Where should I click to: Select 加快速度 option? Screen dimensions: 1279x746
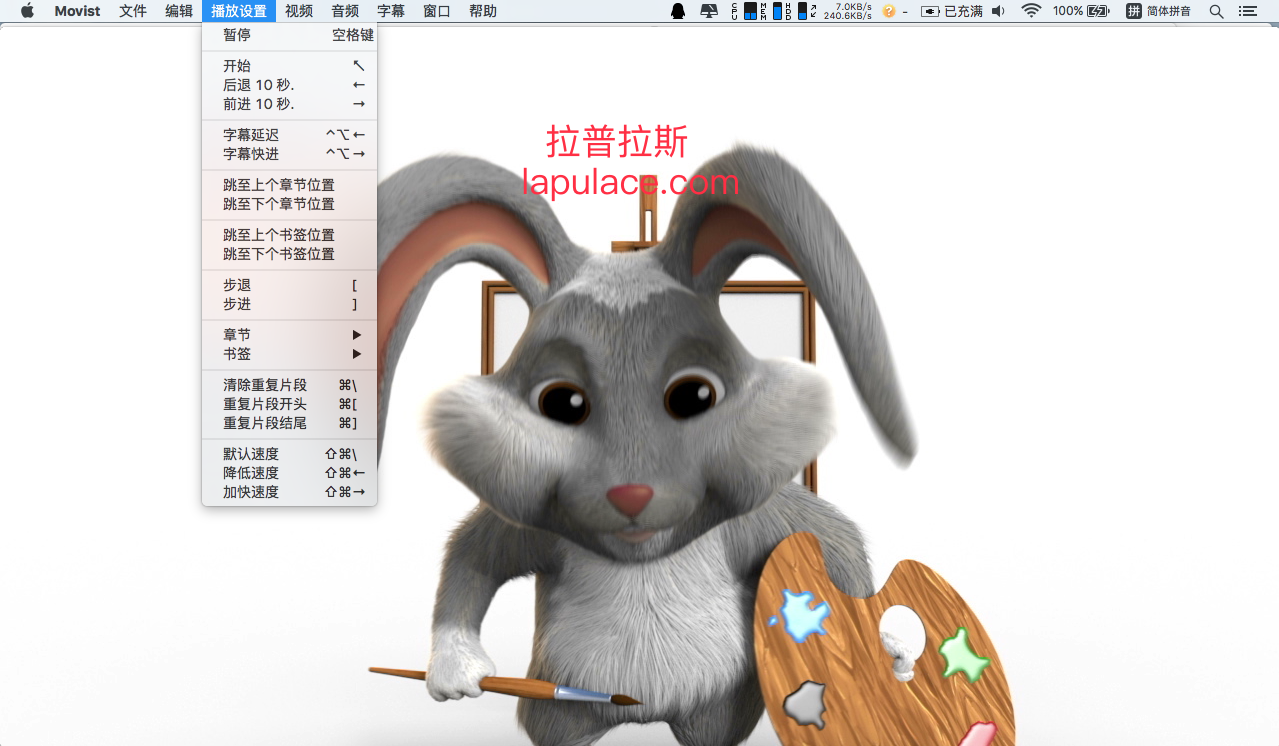pyautogui.click(x=290, y=492)
